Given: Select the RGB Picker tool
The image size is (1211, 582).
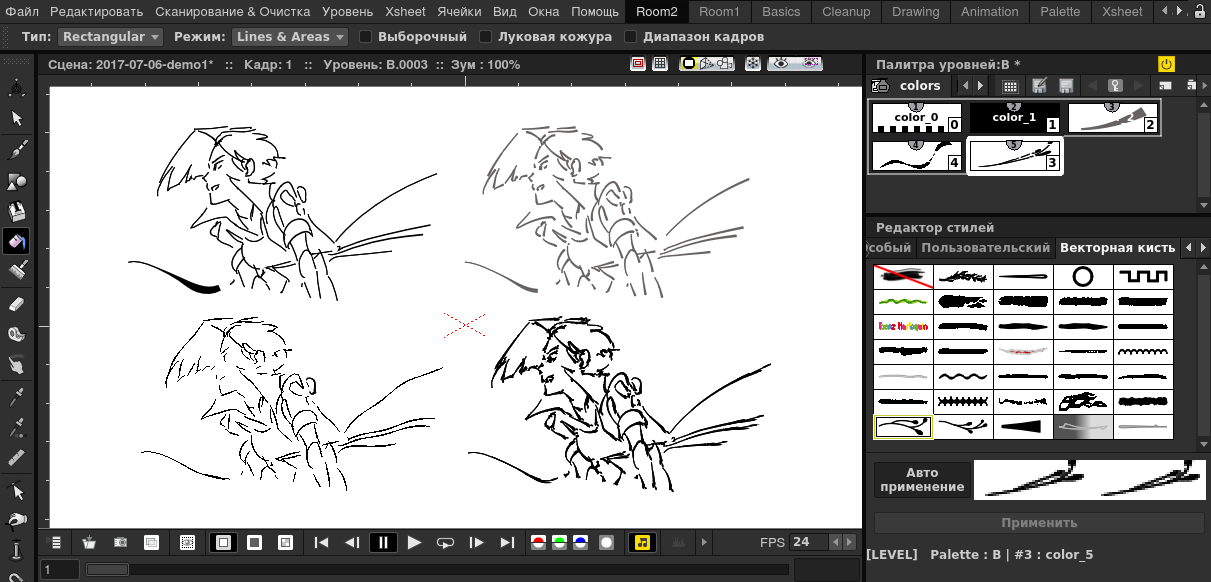Looking at the screenshot, I should click(16, 428).
